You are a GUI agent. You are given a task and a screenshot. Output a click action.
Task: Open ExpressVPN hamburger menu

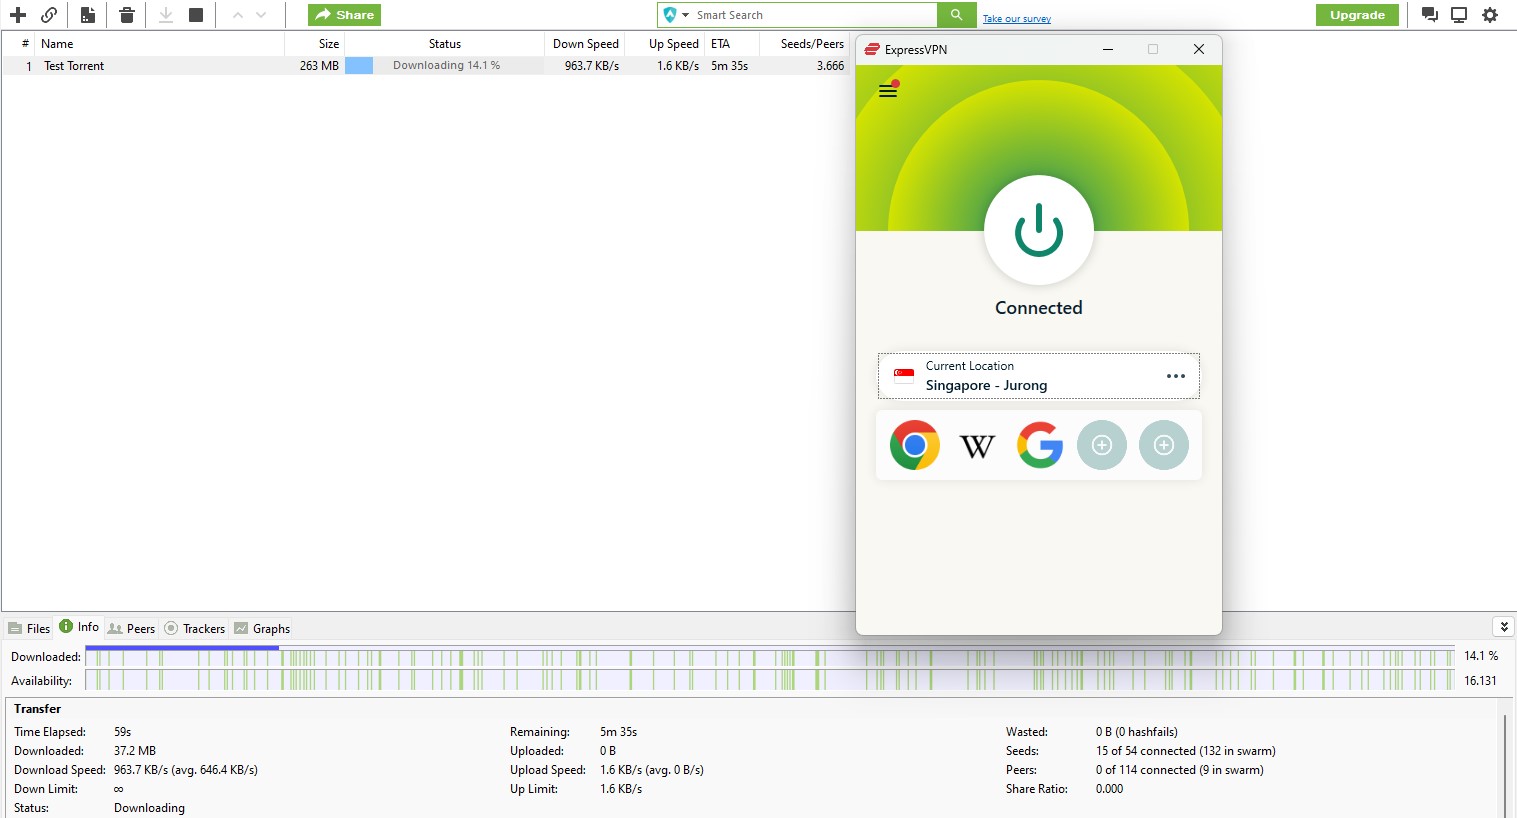pos(888,91)
